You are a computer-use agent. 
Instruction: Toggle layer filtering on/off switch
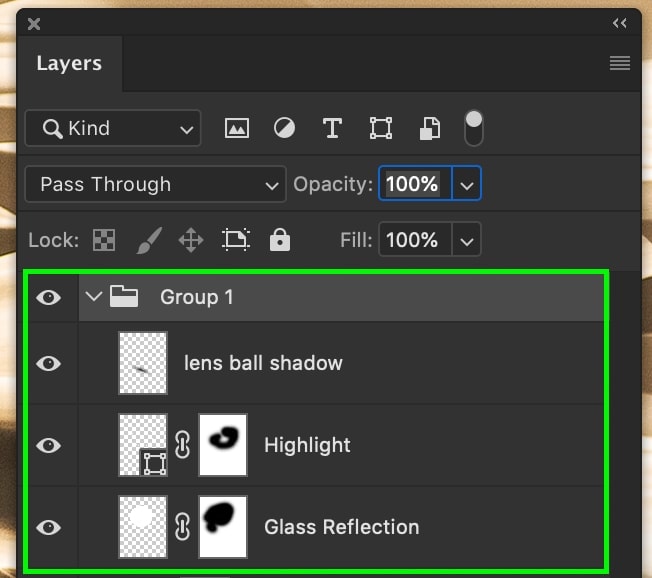(x=474, y=126)
